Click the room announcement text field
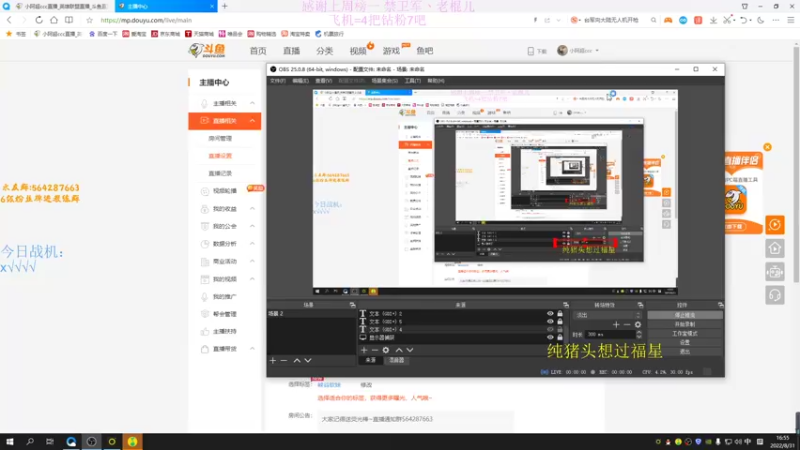Screen dimensions: 800x450 click(415, 419)
